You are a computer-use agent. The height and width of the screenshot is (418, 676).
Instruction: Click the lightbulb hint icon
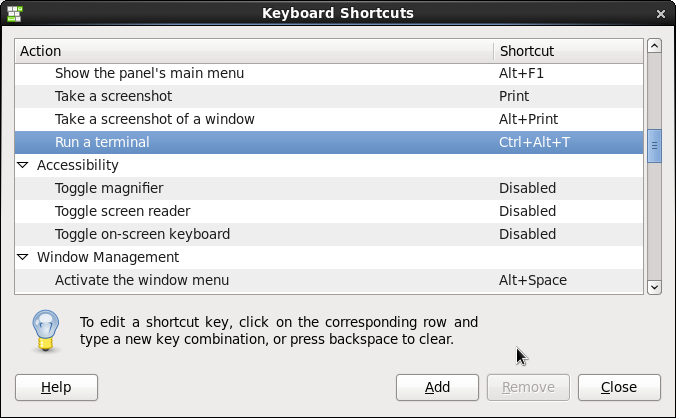pyautogui.click(x=44, y=331)
